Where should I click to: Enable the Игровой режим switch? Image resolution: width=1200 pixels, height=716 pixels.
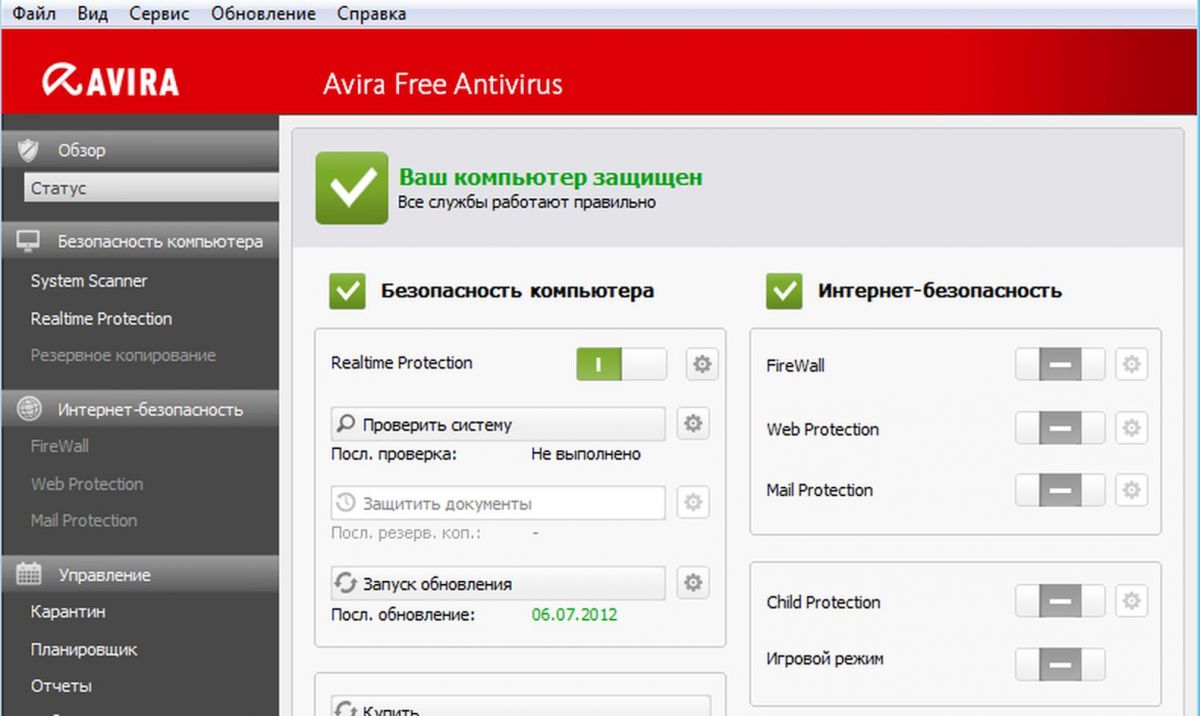(1060, 664)
